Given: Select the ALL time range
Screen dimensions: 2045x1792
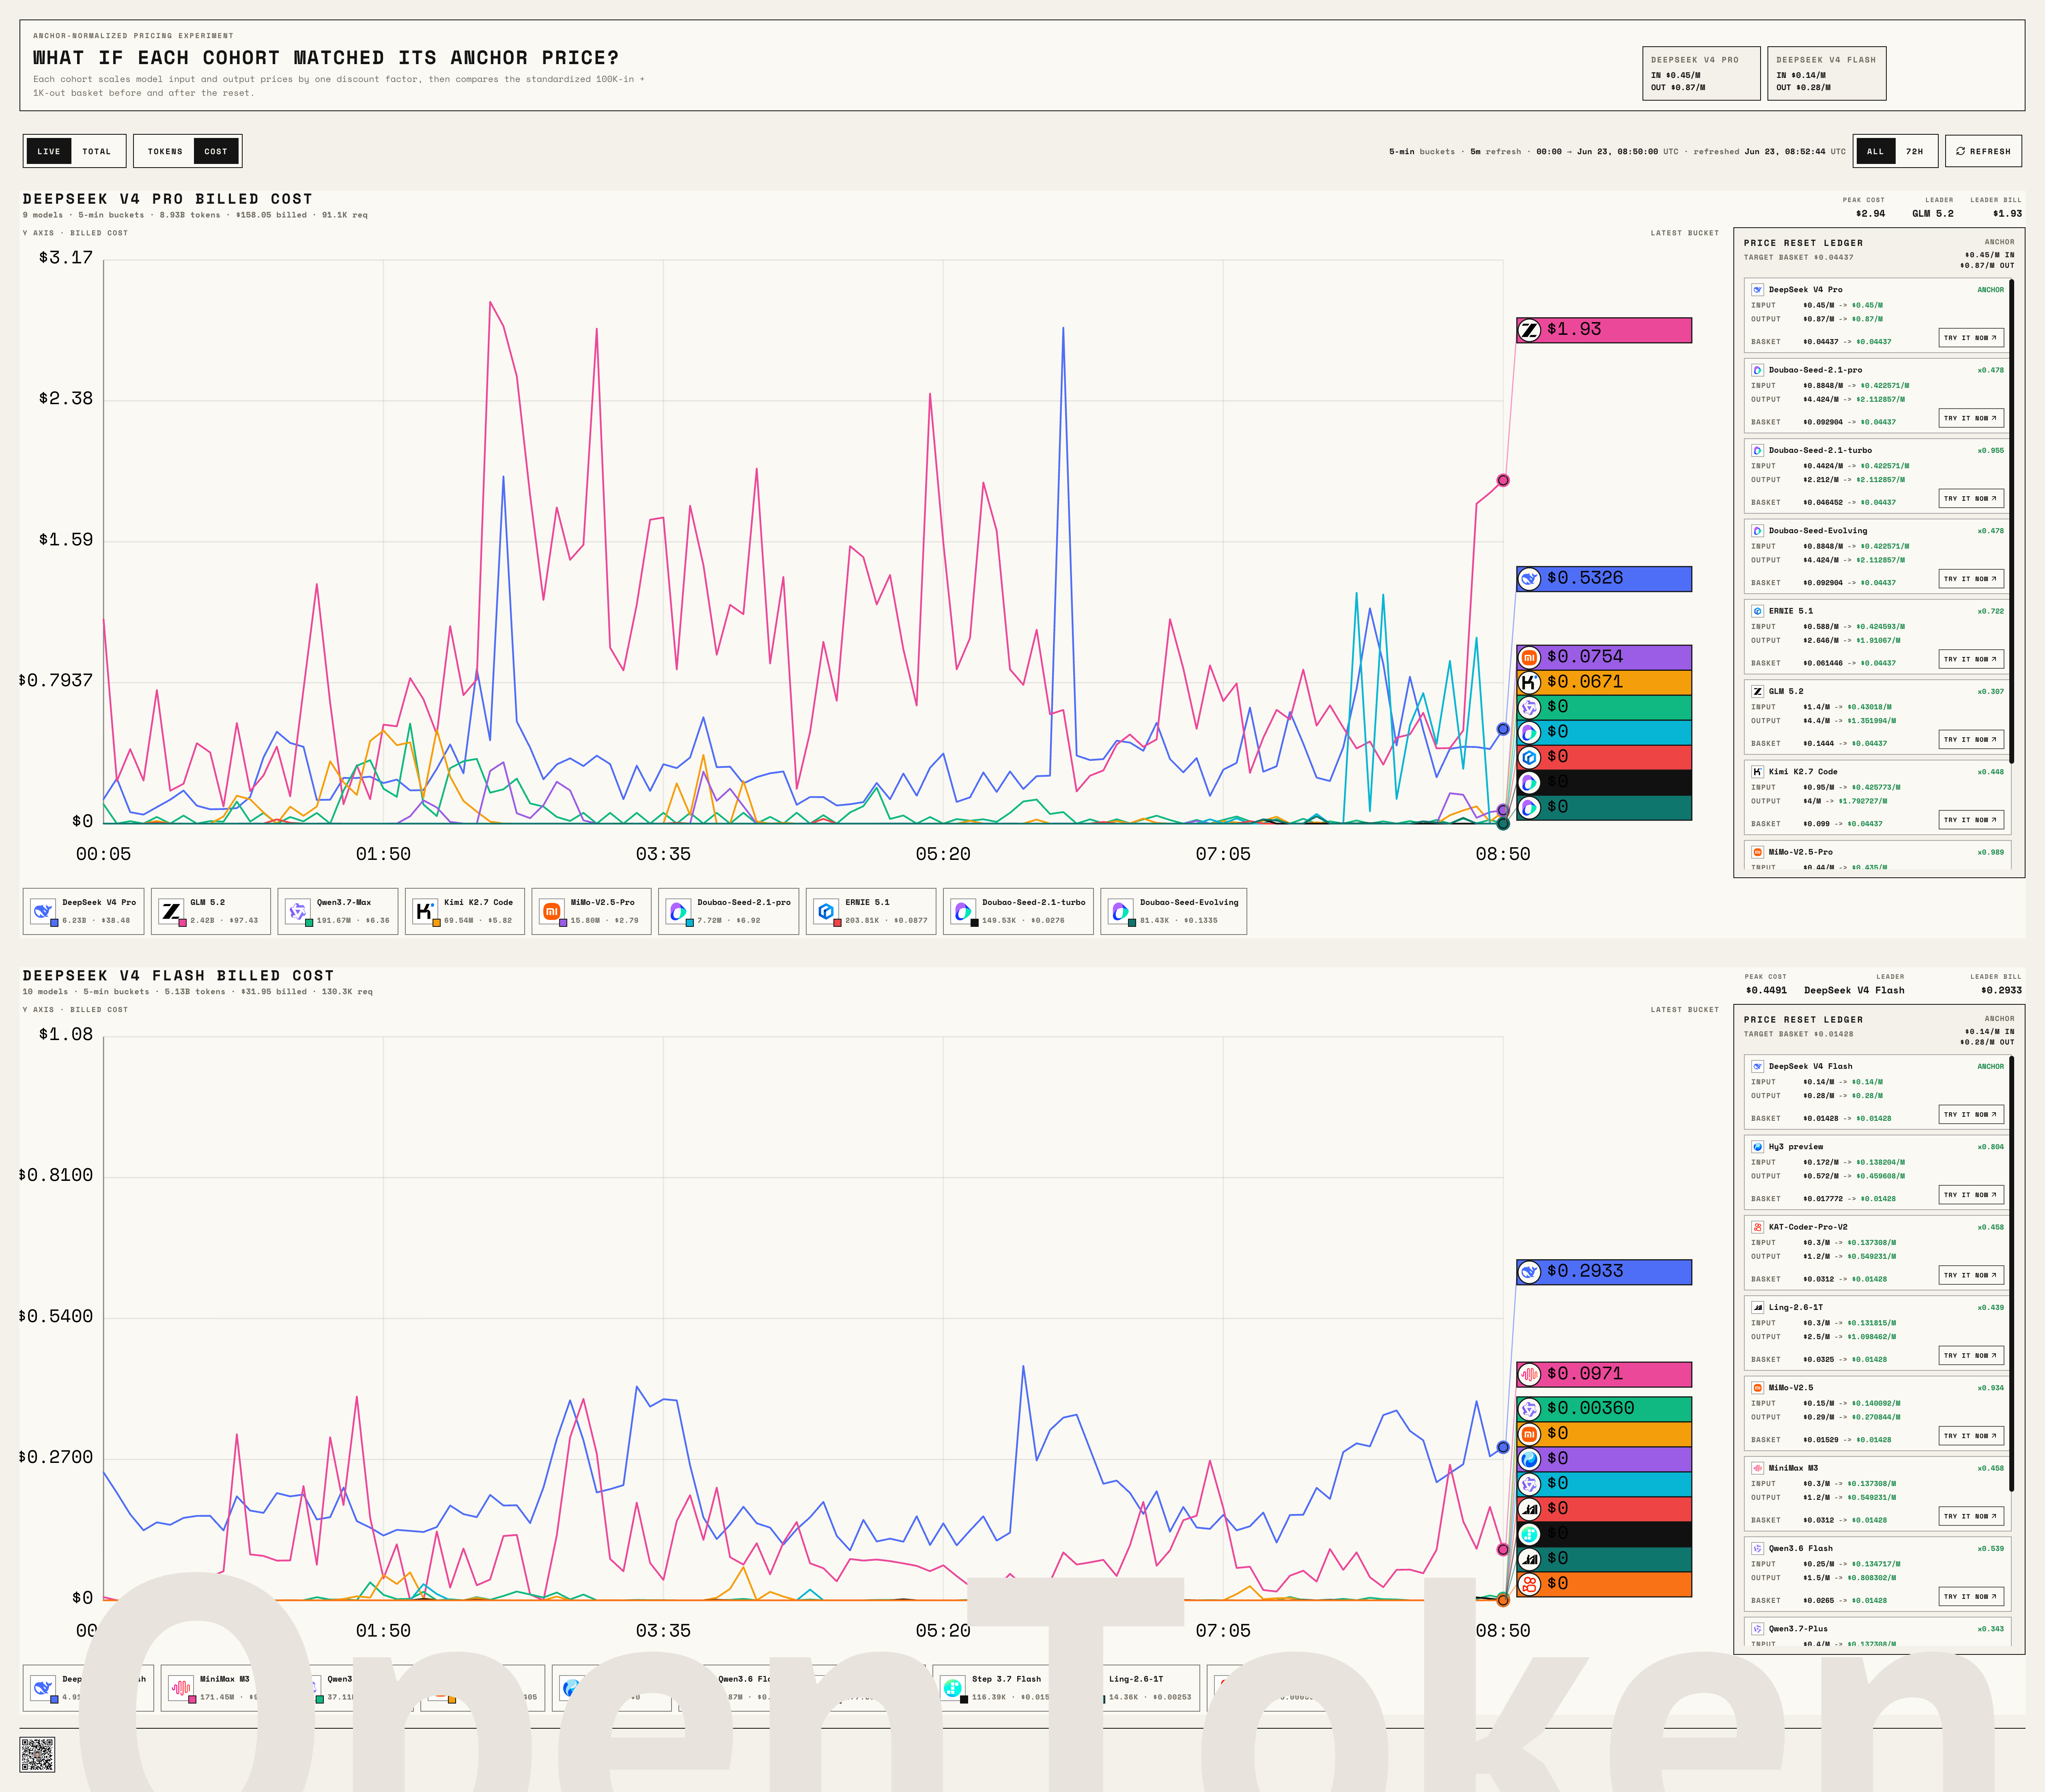Looking at the screenshot, I should (1875, 151).
